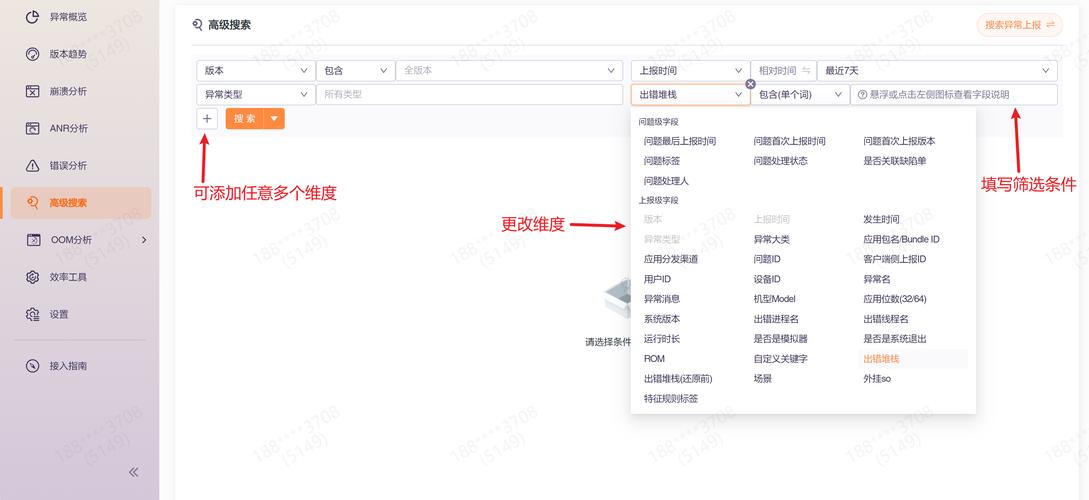Expand the 版本 dimension dropdown
Screen dimensions: 1089x500
[304, 71]
